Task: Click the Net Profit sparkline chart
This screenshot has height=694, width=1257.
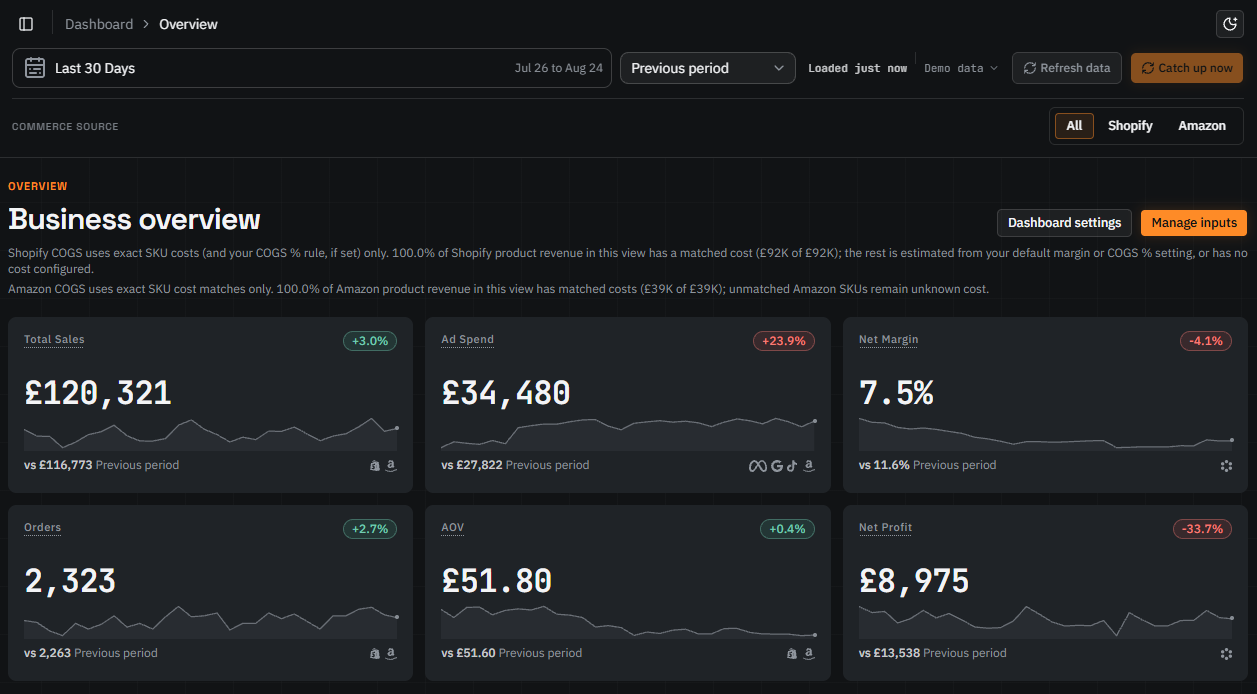Action: tap(1046, 621)
